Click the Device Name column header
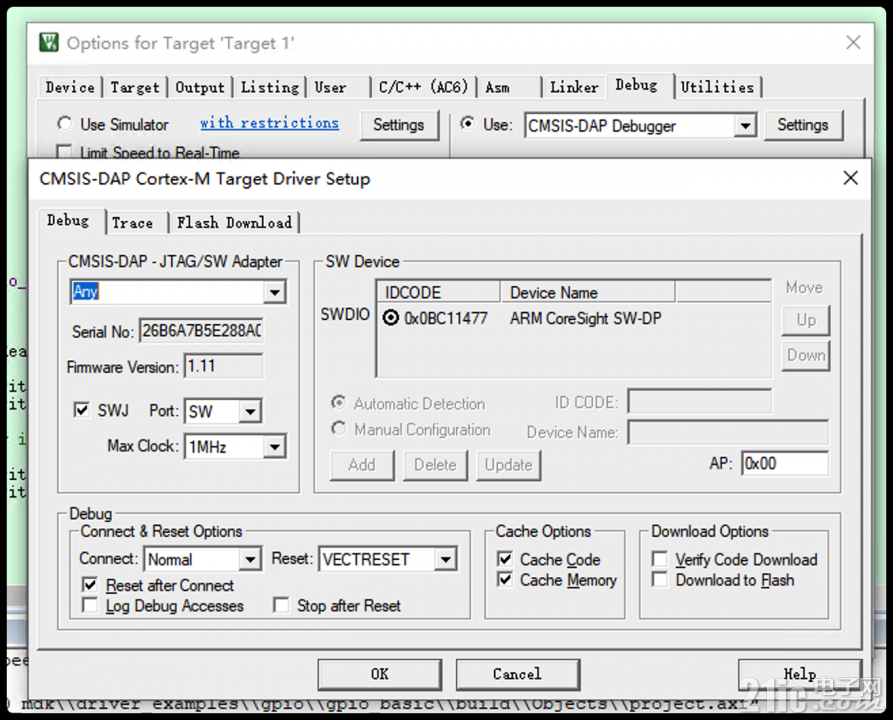This screenshot has height=720, width=893. tap(588, 292)
